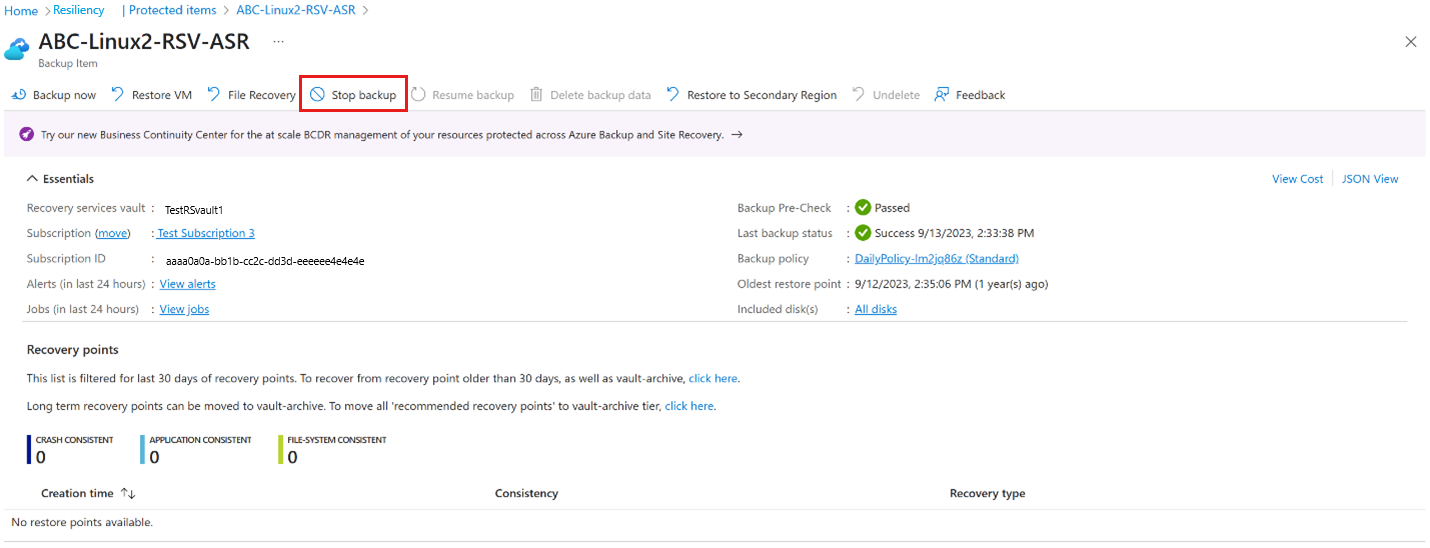Click the Stop backup icon
The image size is (1430, 548).
[317, 95]
